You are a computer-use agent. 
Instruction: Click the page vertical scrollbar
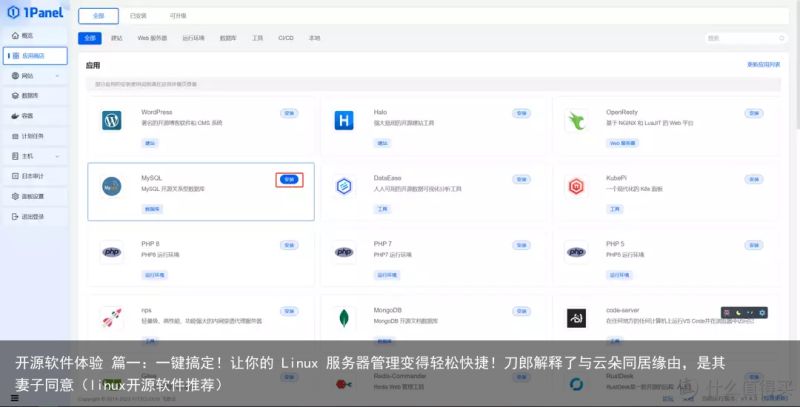click(x=797, y=64)
